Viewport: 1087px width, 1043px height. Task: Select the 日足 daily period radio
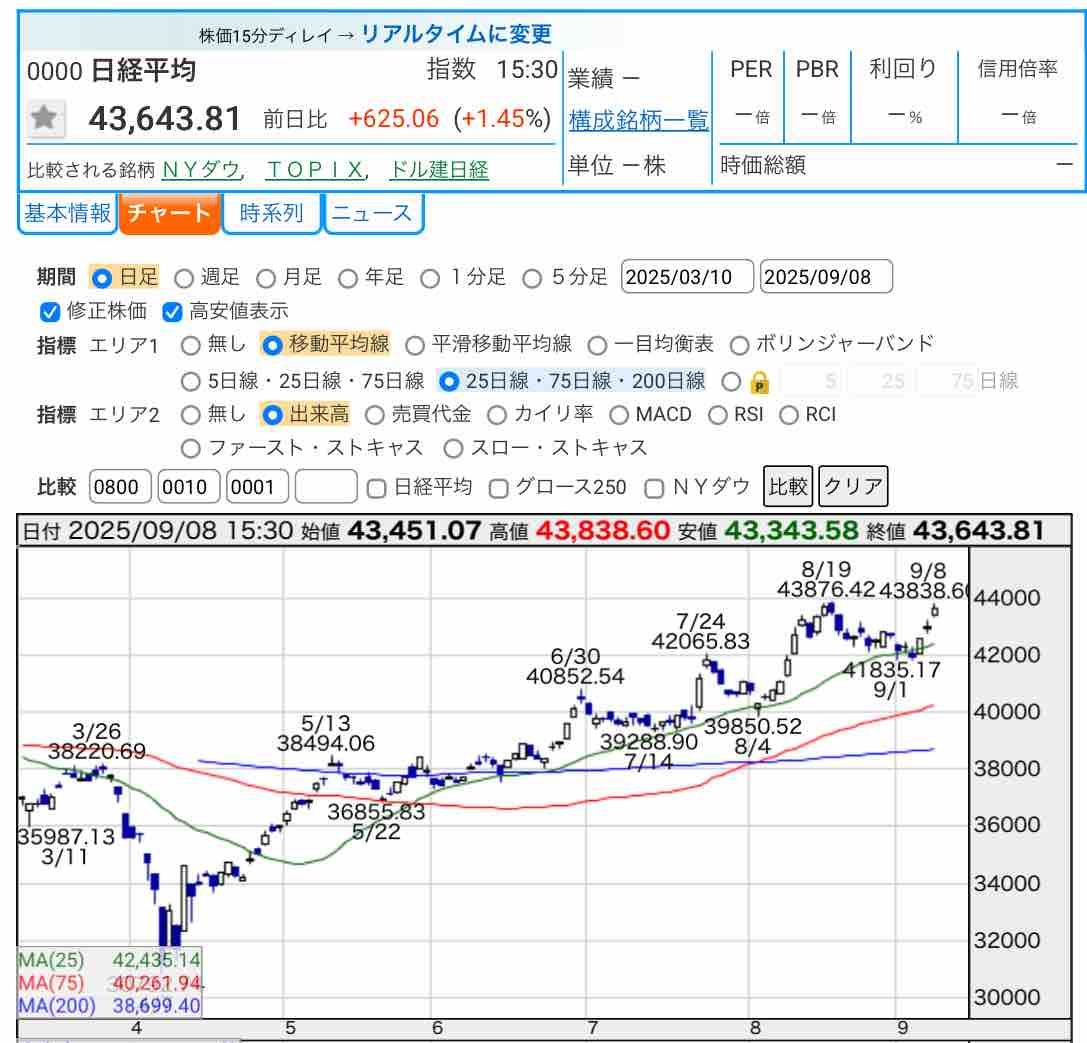coord(102,278)
